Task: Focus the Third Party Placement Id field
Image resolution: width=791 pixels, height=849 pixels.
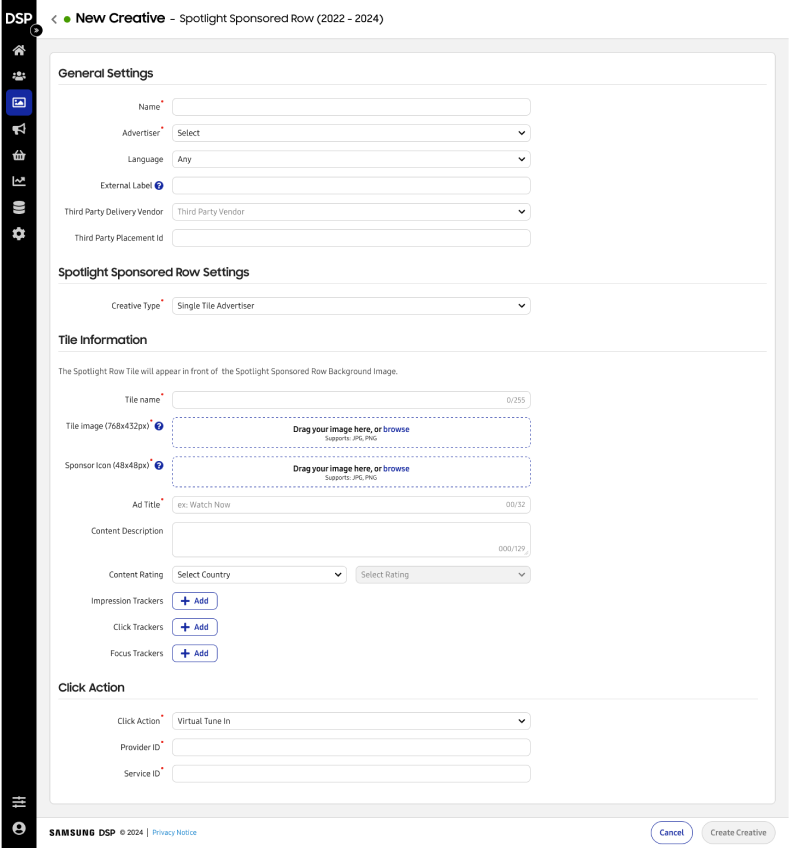Action: click(x=351, y=238)
